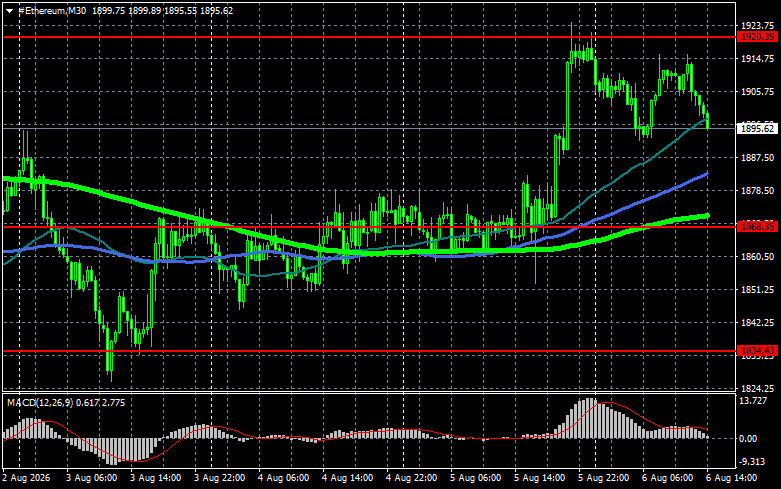Select the 1887.50 price scale value
Image resolution: width=781 pixels, height=489 pixels.
pyautogui.click(x=757, y=157)
